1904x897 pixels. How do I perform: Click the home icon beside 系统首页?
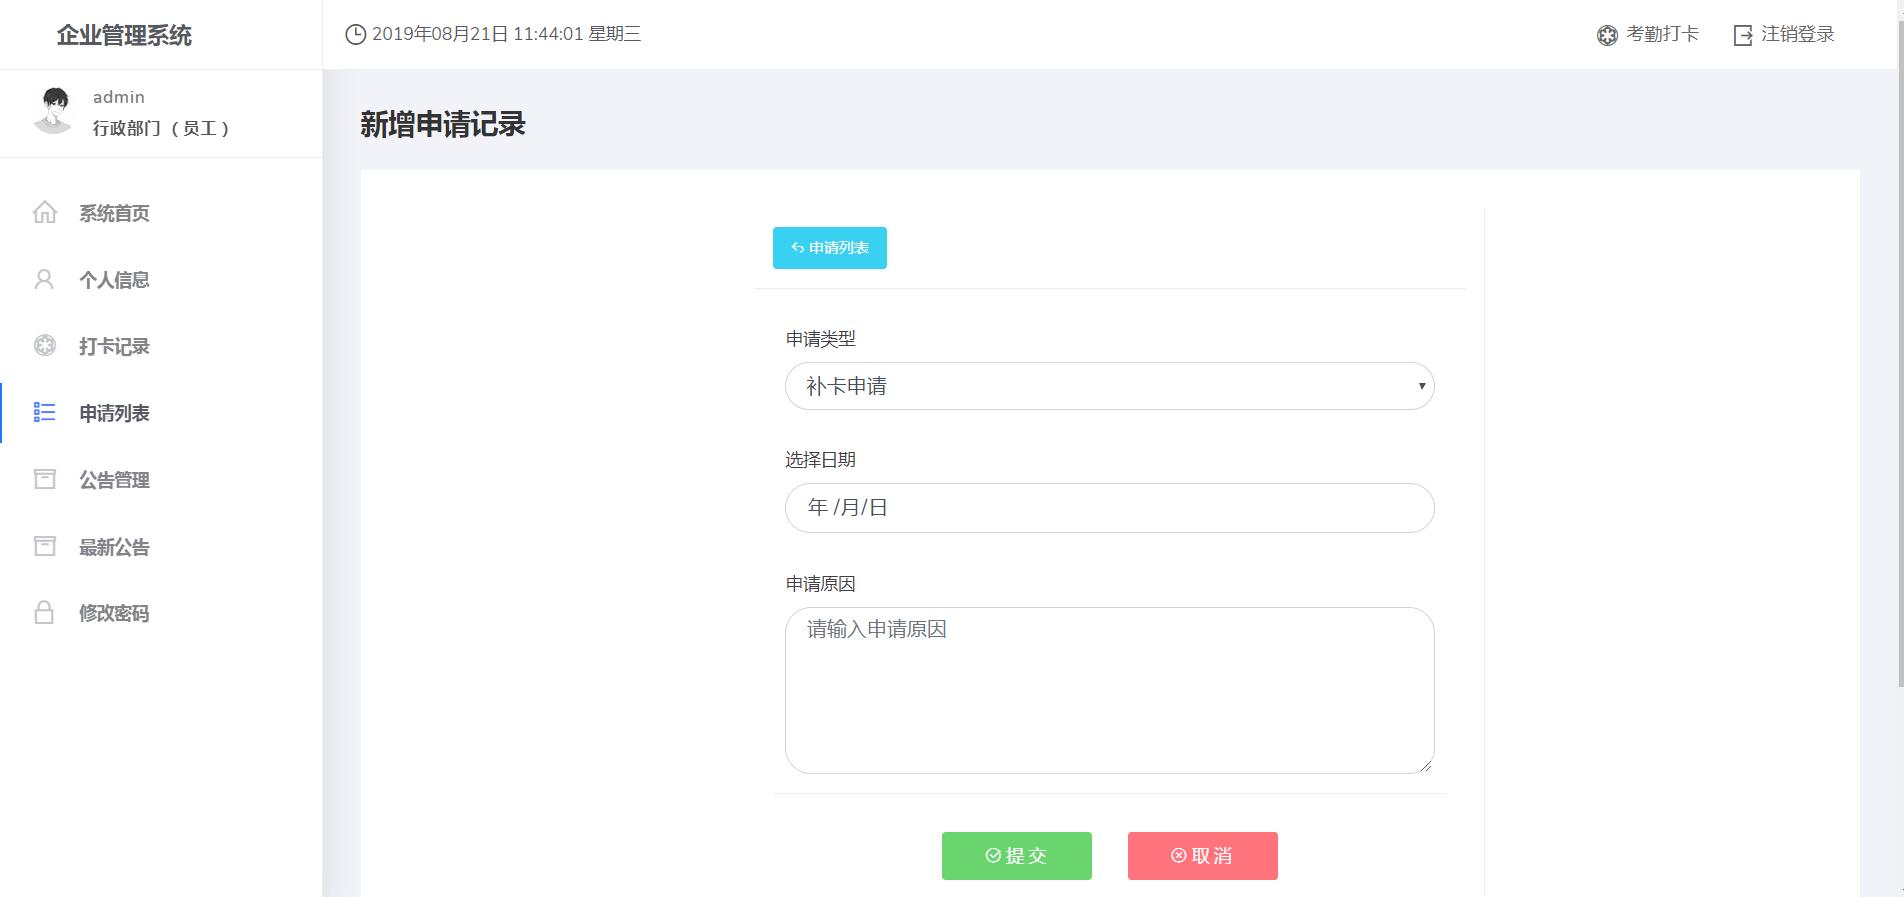pos(45,212)
